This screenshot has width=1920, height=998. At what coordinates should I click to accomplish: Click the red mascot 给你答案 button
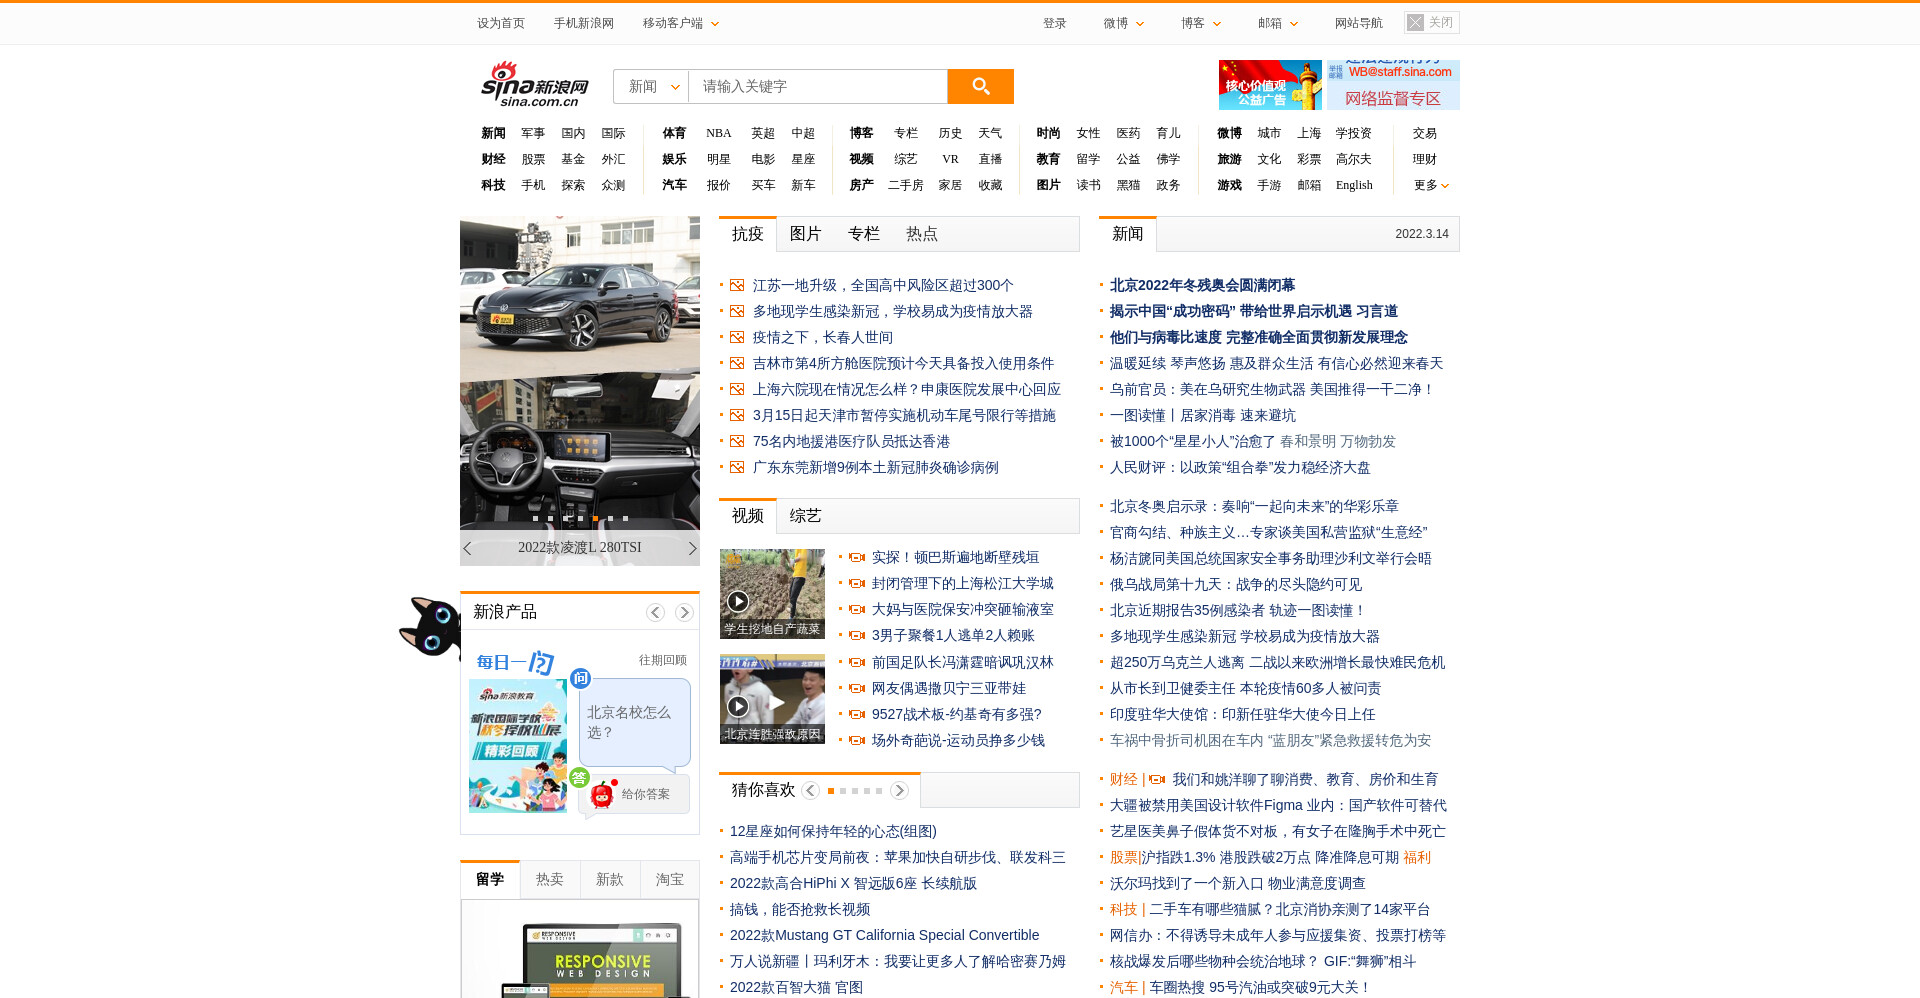pyautogui.click(x=634, y=794)
